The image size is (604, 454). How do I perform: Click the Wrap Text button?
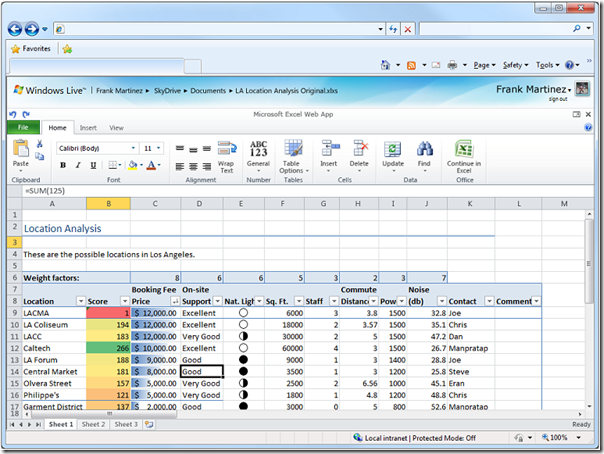pyautogui.click(x=226, y=157)
